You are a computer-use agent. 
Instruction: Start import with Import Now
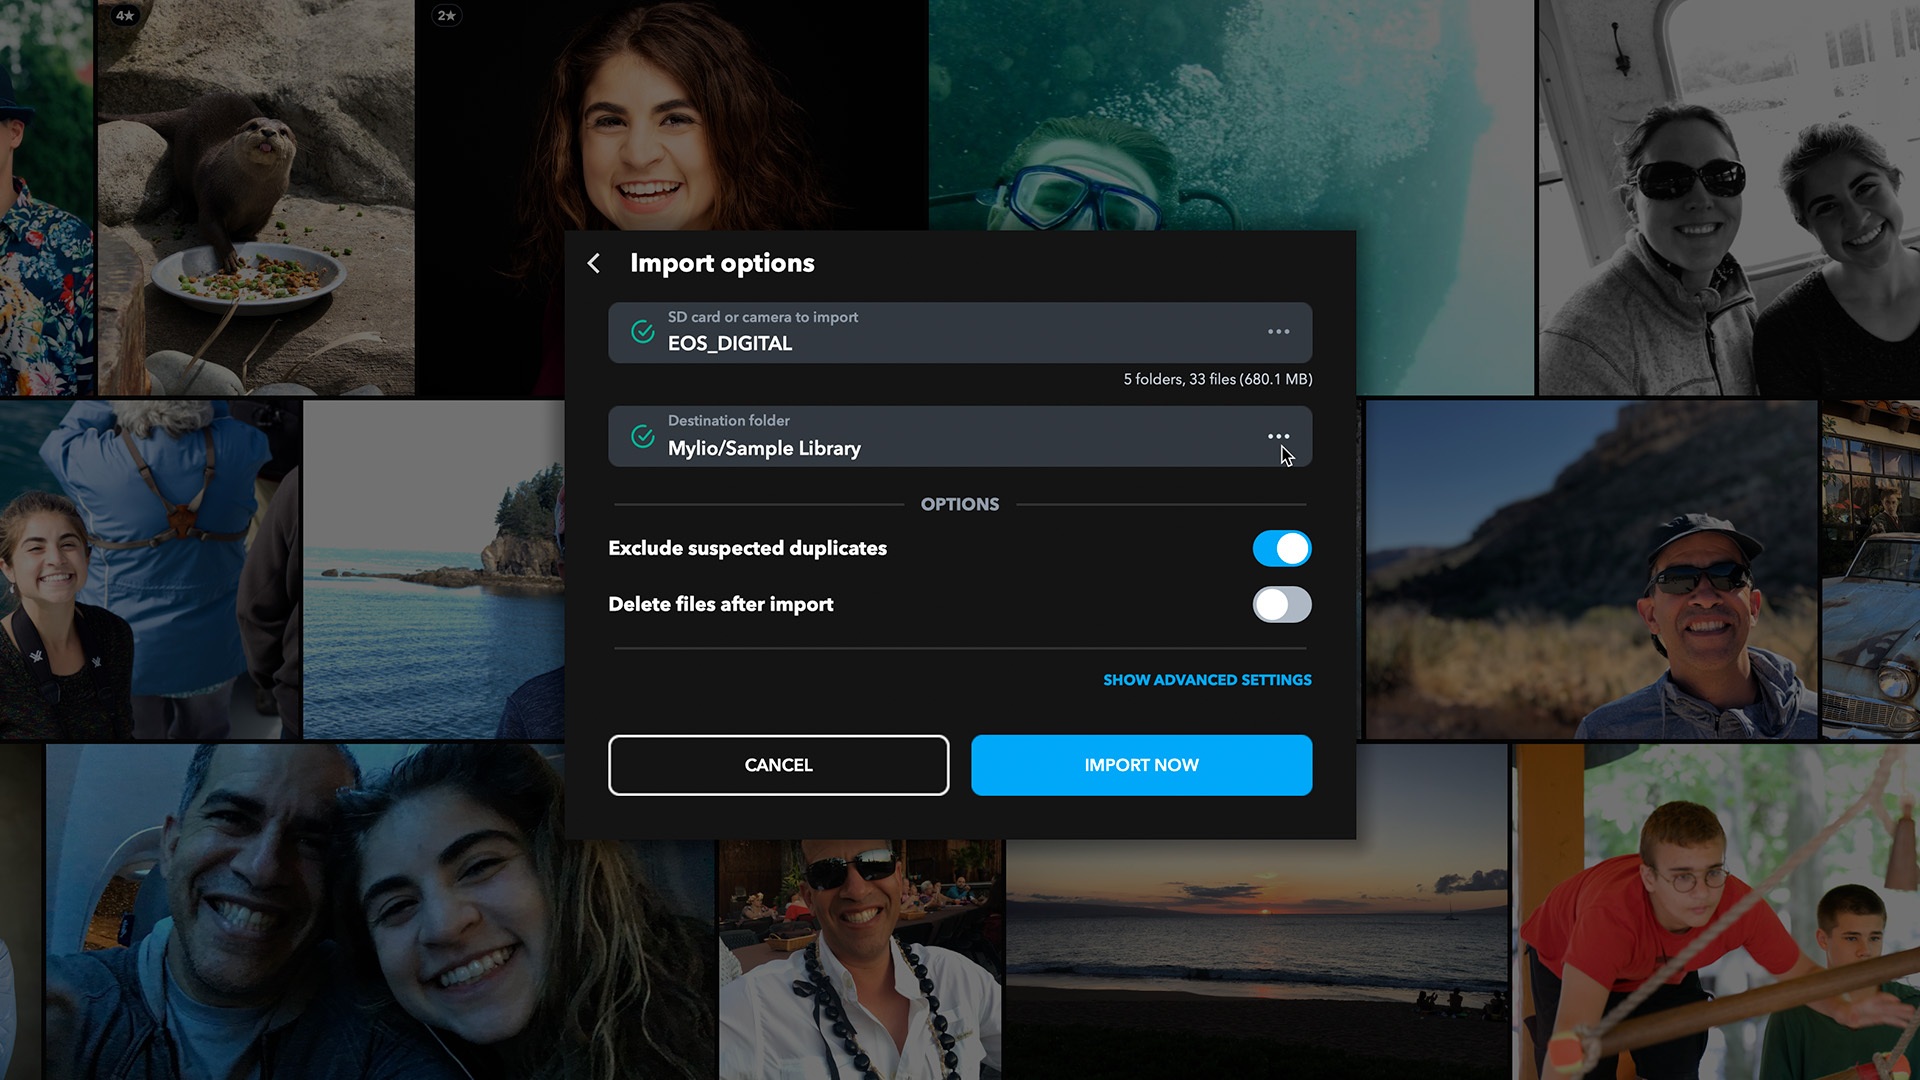[1141, 765]
